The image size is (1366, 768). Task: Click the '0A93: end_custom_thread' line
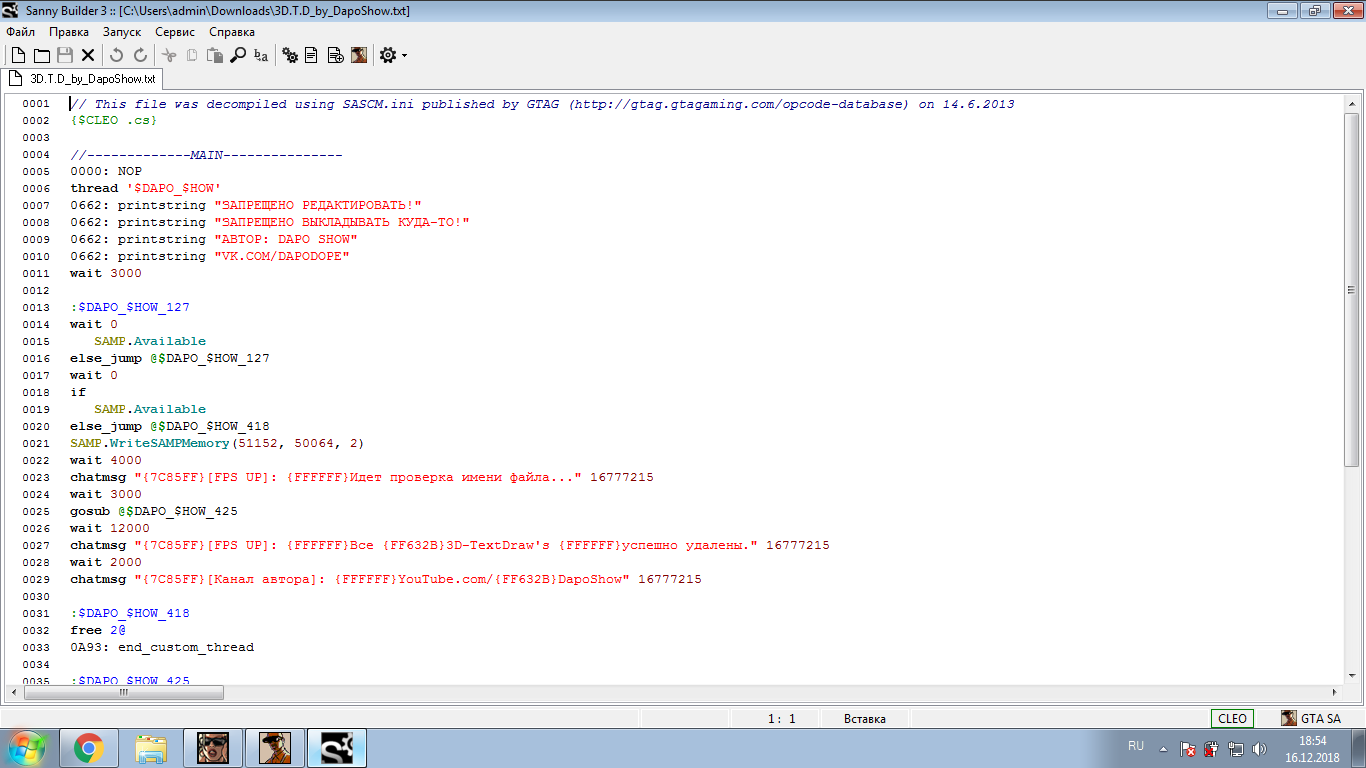pos(162,647)
